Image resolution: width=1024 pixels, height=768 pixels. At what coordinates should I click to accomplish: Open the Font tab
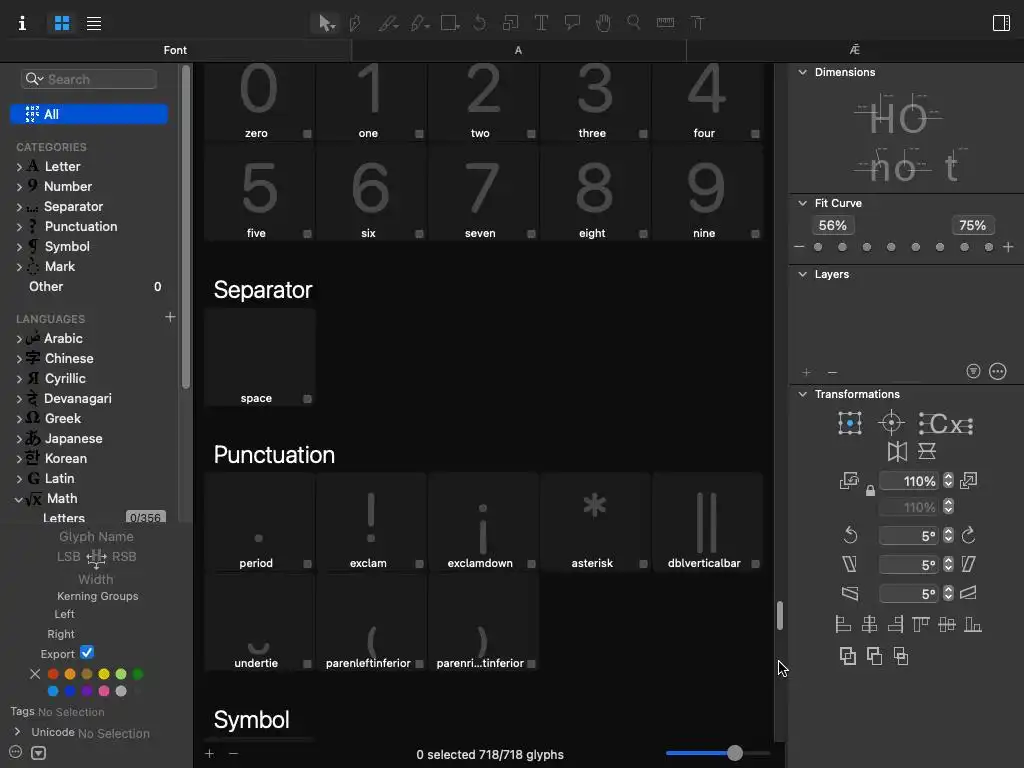tap(175, 50)
